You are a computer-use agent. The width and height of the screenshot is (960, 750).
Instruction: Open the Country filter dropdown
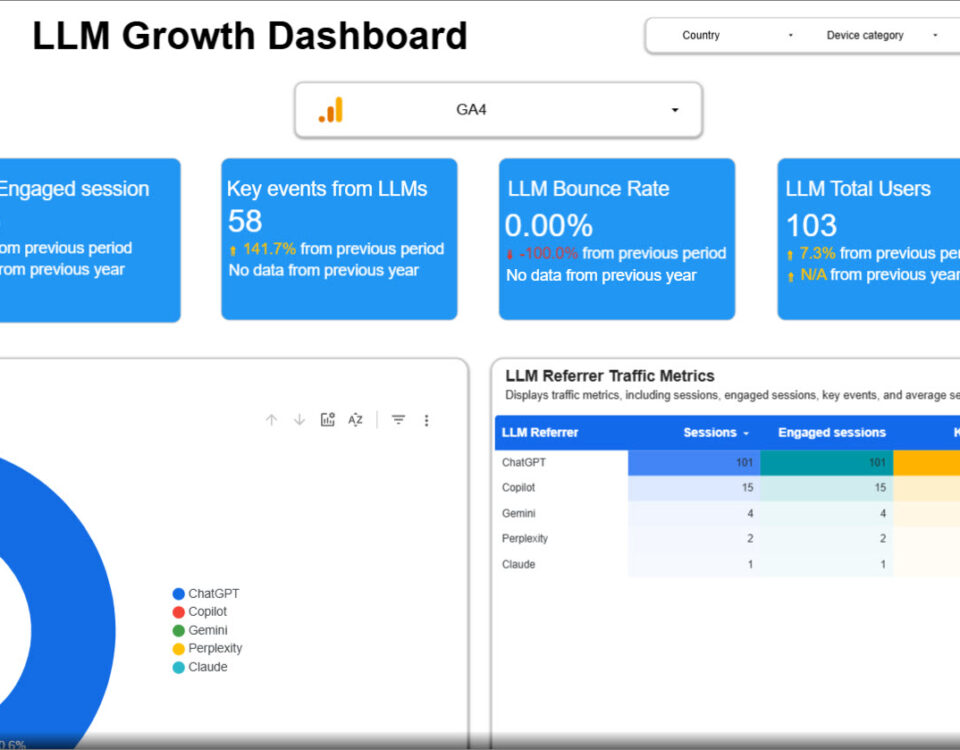(x=737, y=36)
